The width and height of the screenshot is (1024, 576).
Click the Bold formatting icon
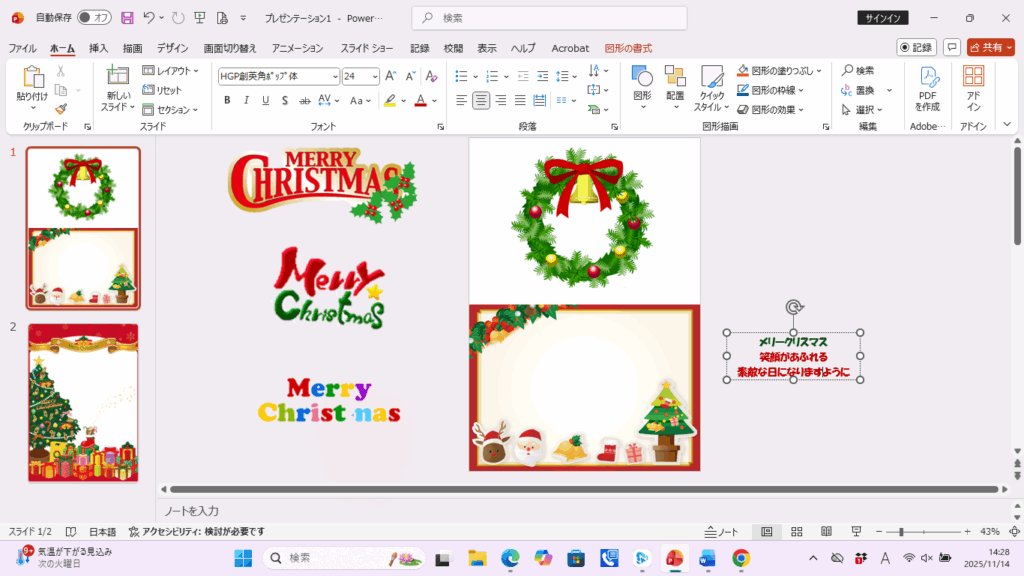click(x=227, y=100)
